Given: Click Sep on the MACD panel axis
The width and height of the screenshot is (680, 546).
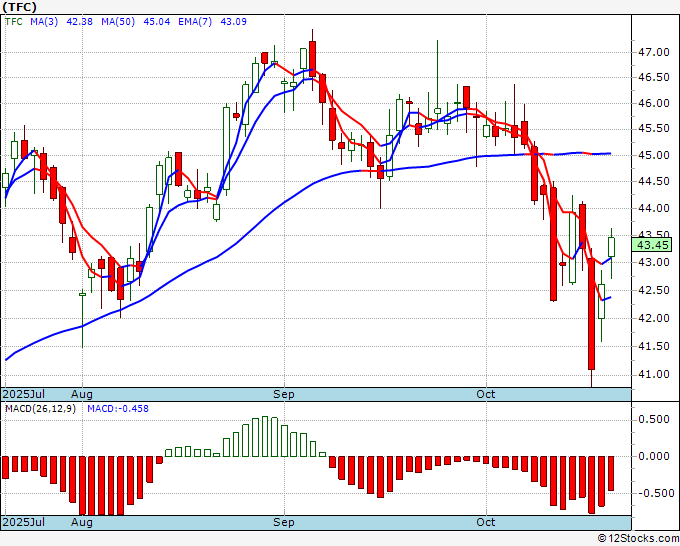Looking at the screenshot, I should [284, 522].
